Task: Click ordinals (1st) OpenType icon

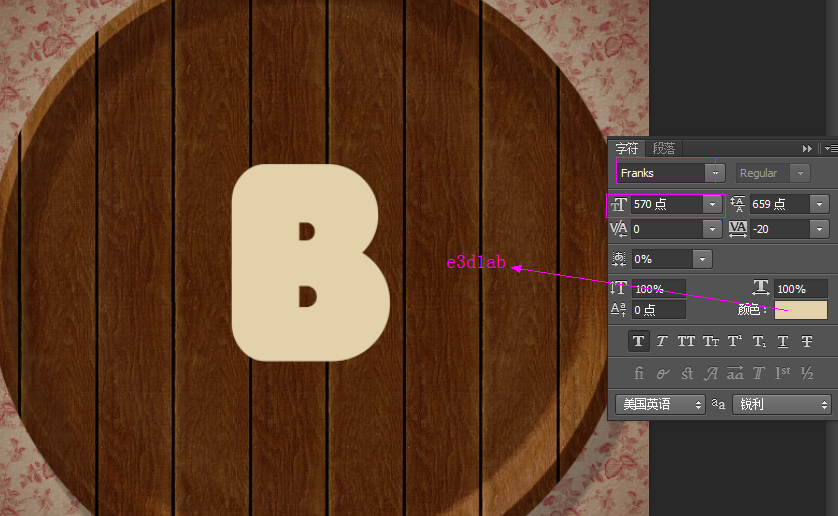Action: (x=783, y=373)
